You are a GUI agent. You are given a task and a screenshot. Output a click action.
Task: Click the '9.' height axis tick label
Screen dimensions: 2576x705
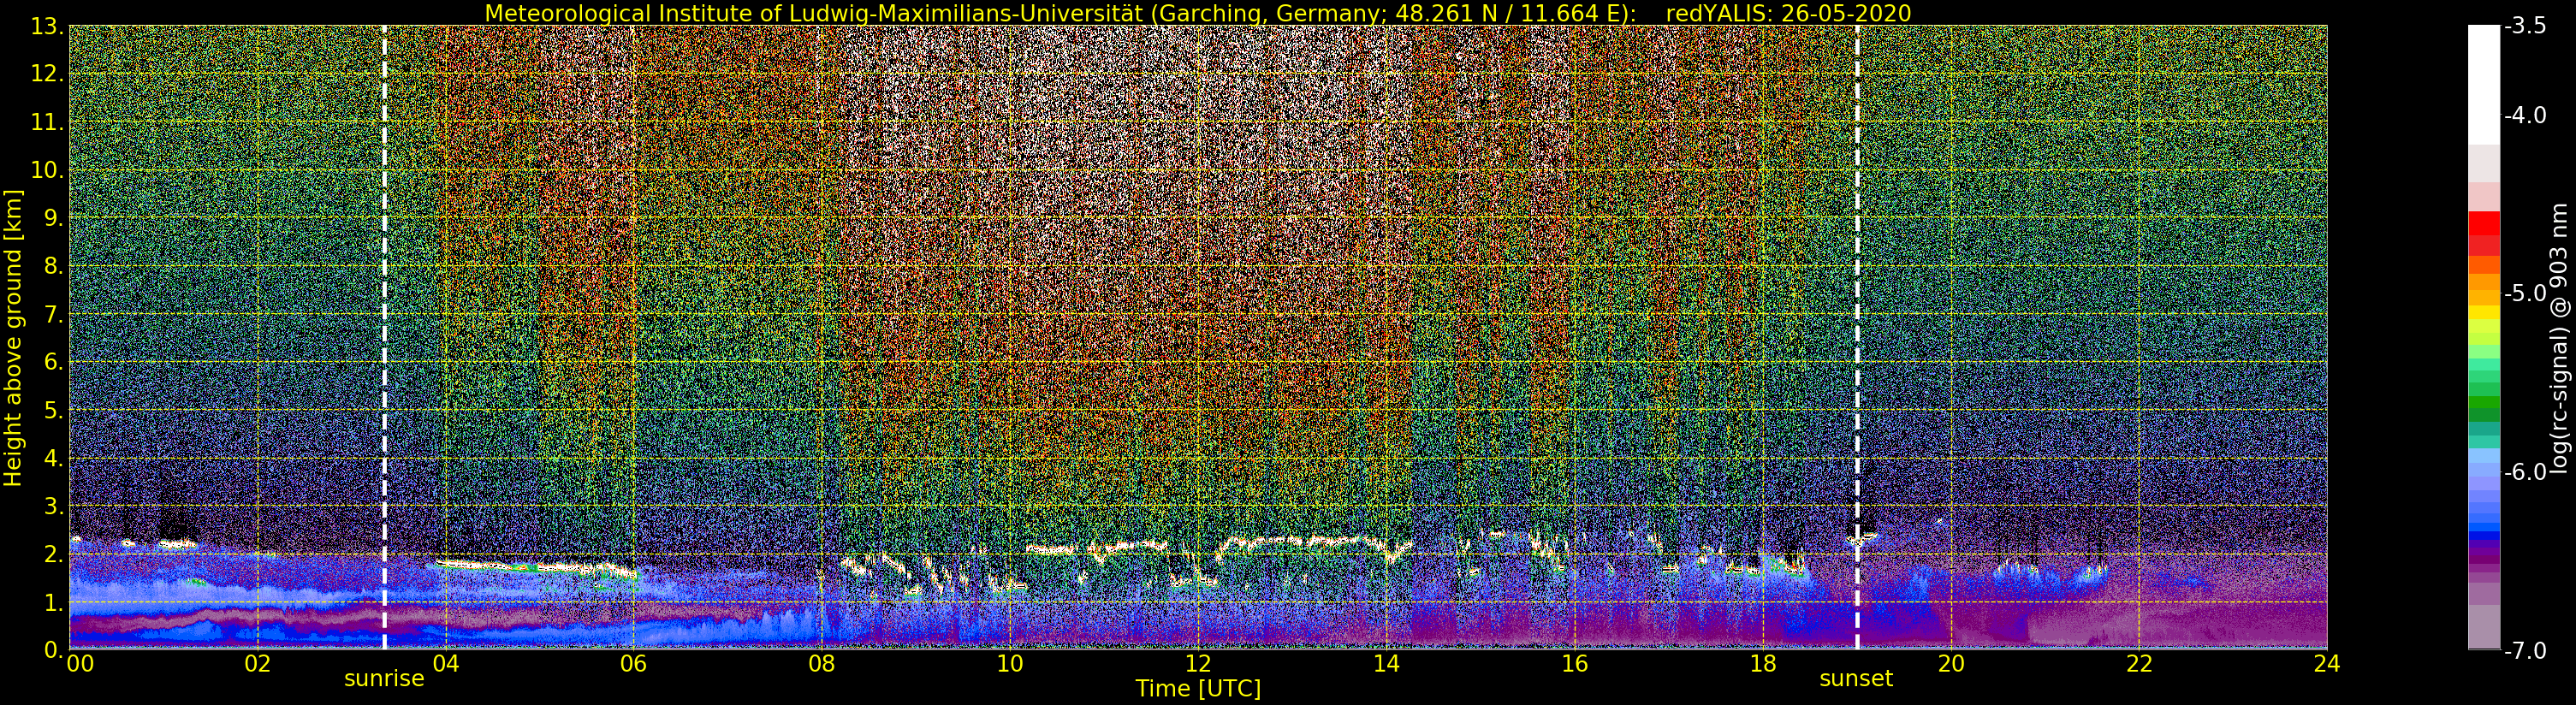point(54,218)
